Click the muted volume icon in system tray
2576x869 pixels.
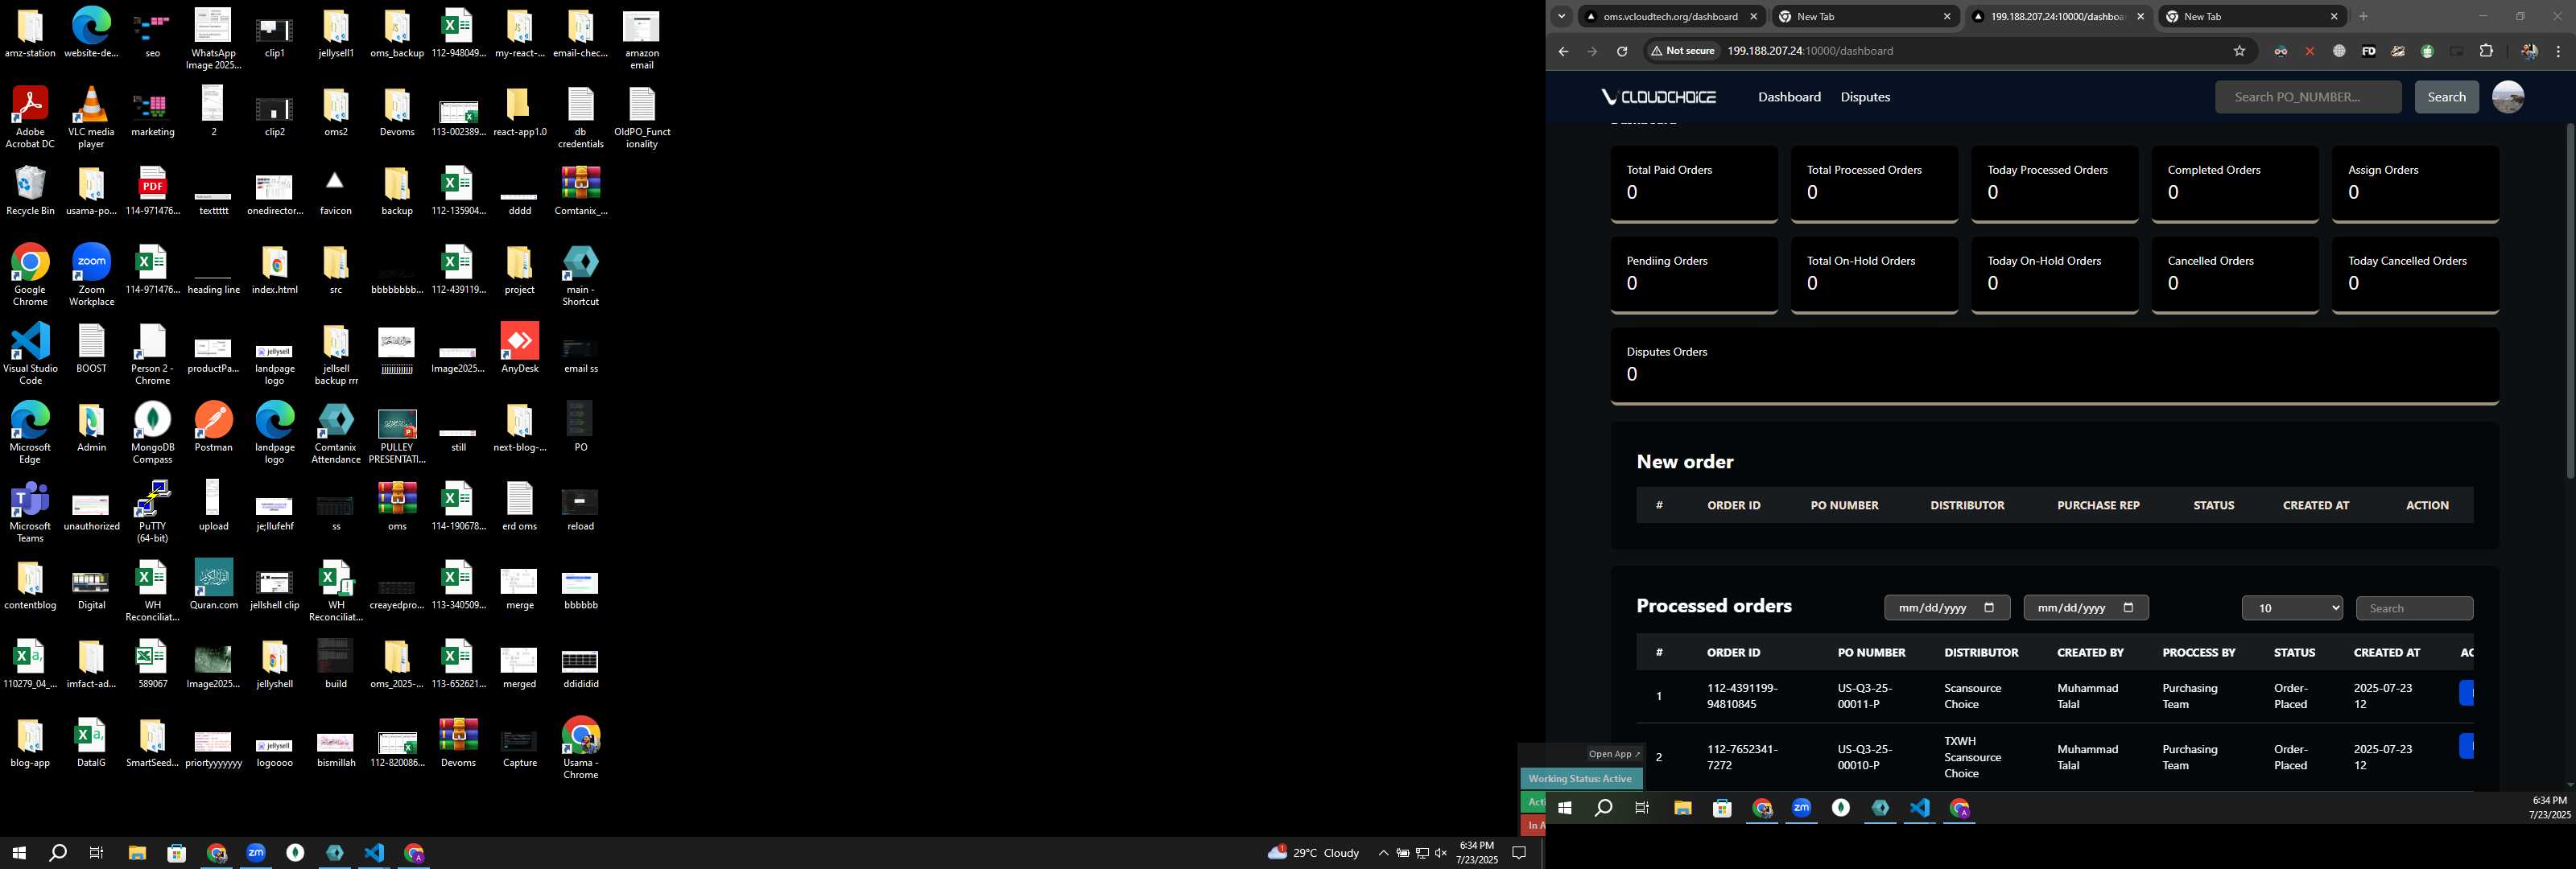[1440, 853]
